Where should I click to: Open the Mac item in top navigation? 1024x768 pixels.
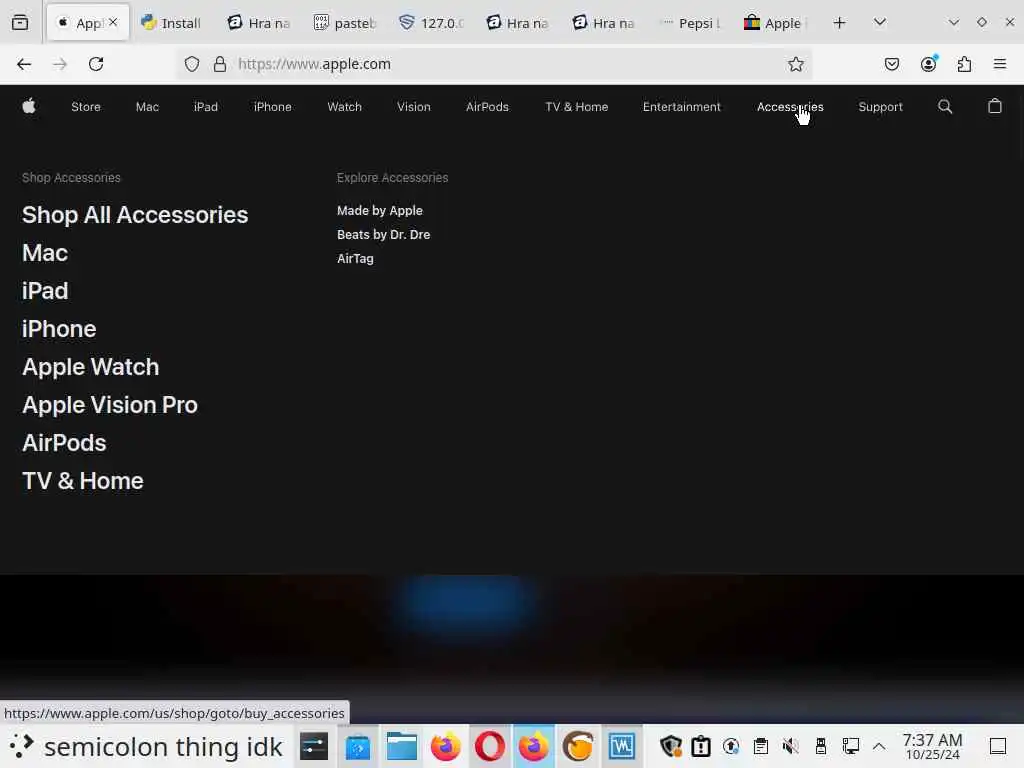click(x=147, y=106)
